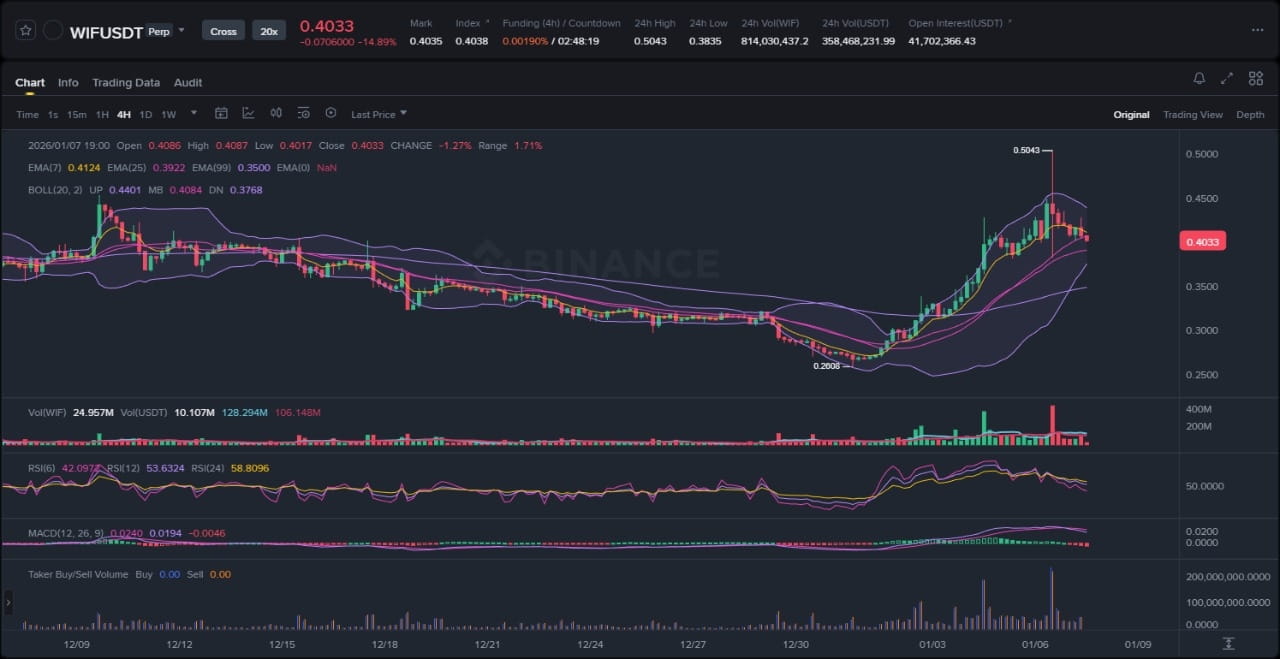
Task: Select the 1D timeframe interval
Action: [x=146, y=115]
